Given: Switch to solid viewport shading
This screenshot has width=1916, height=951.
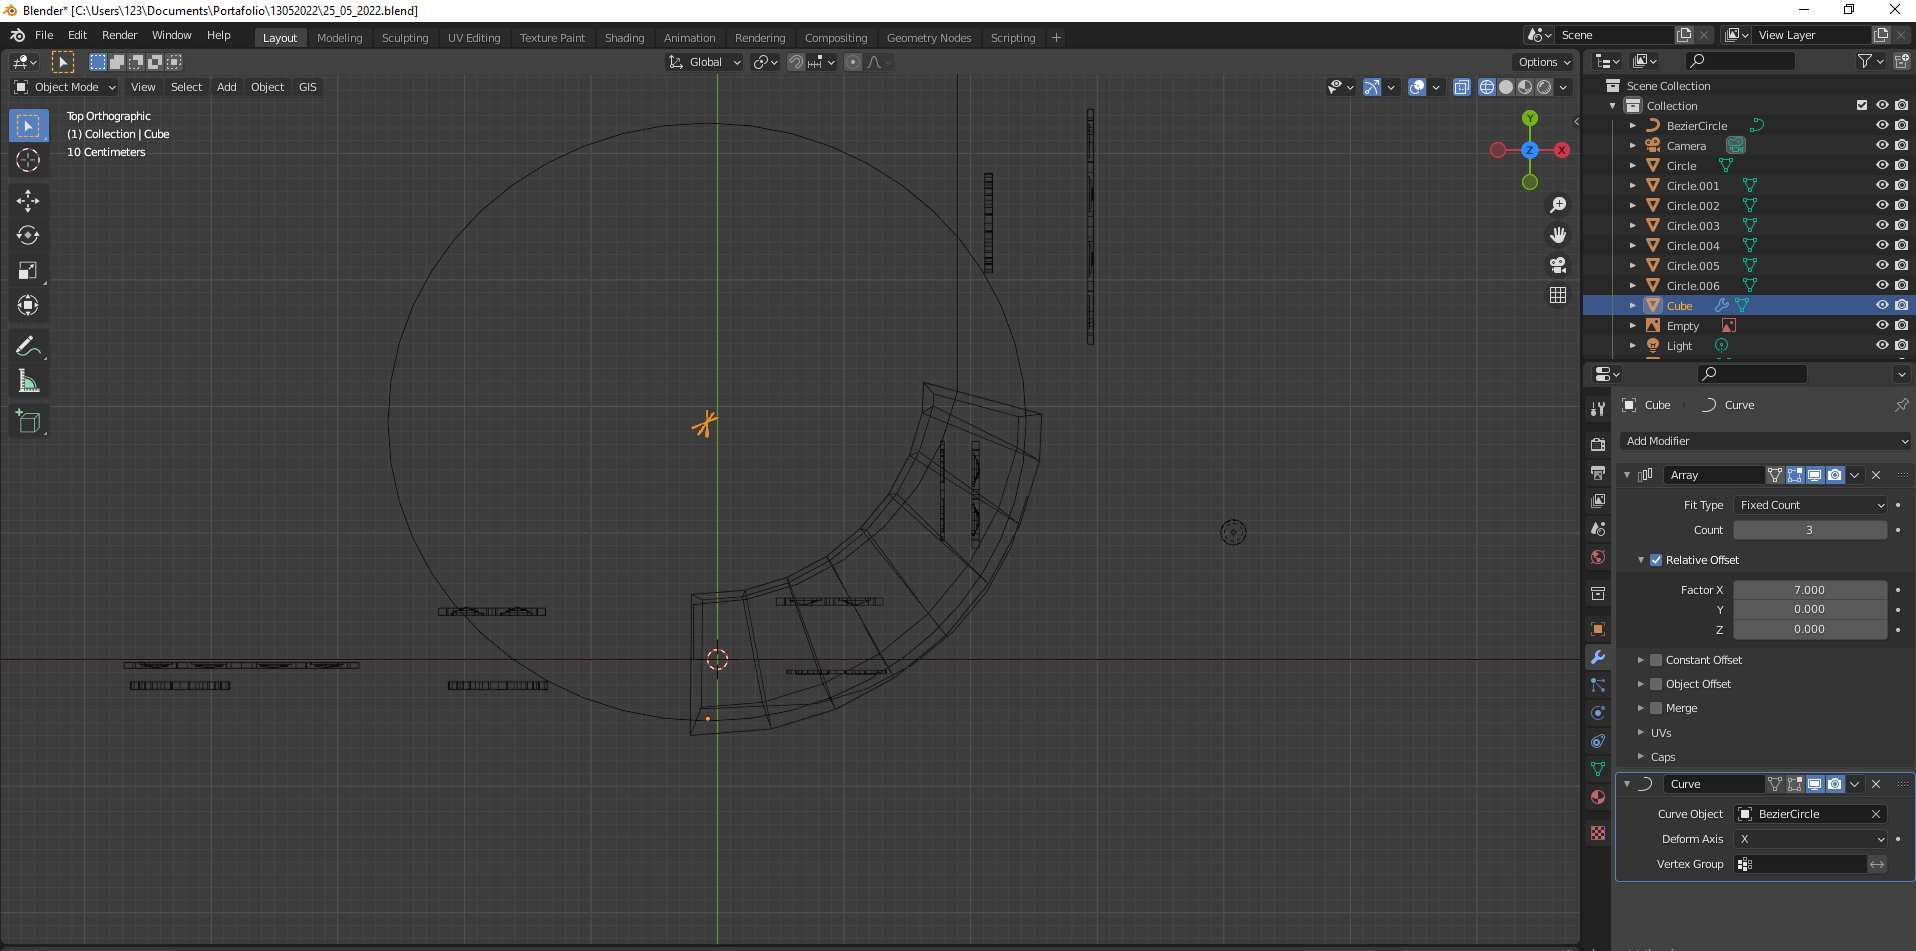Looking at the screenshot, I should click(x=1506, y=87).
